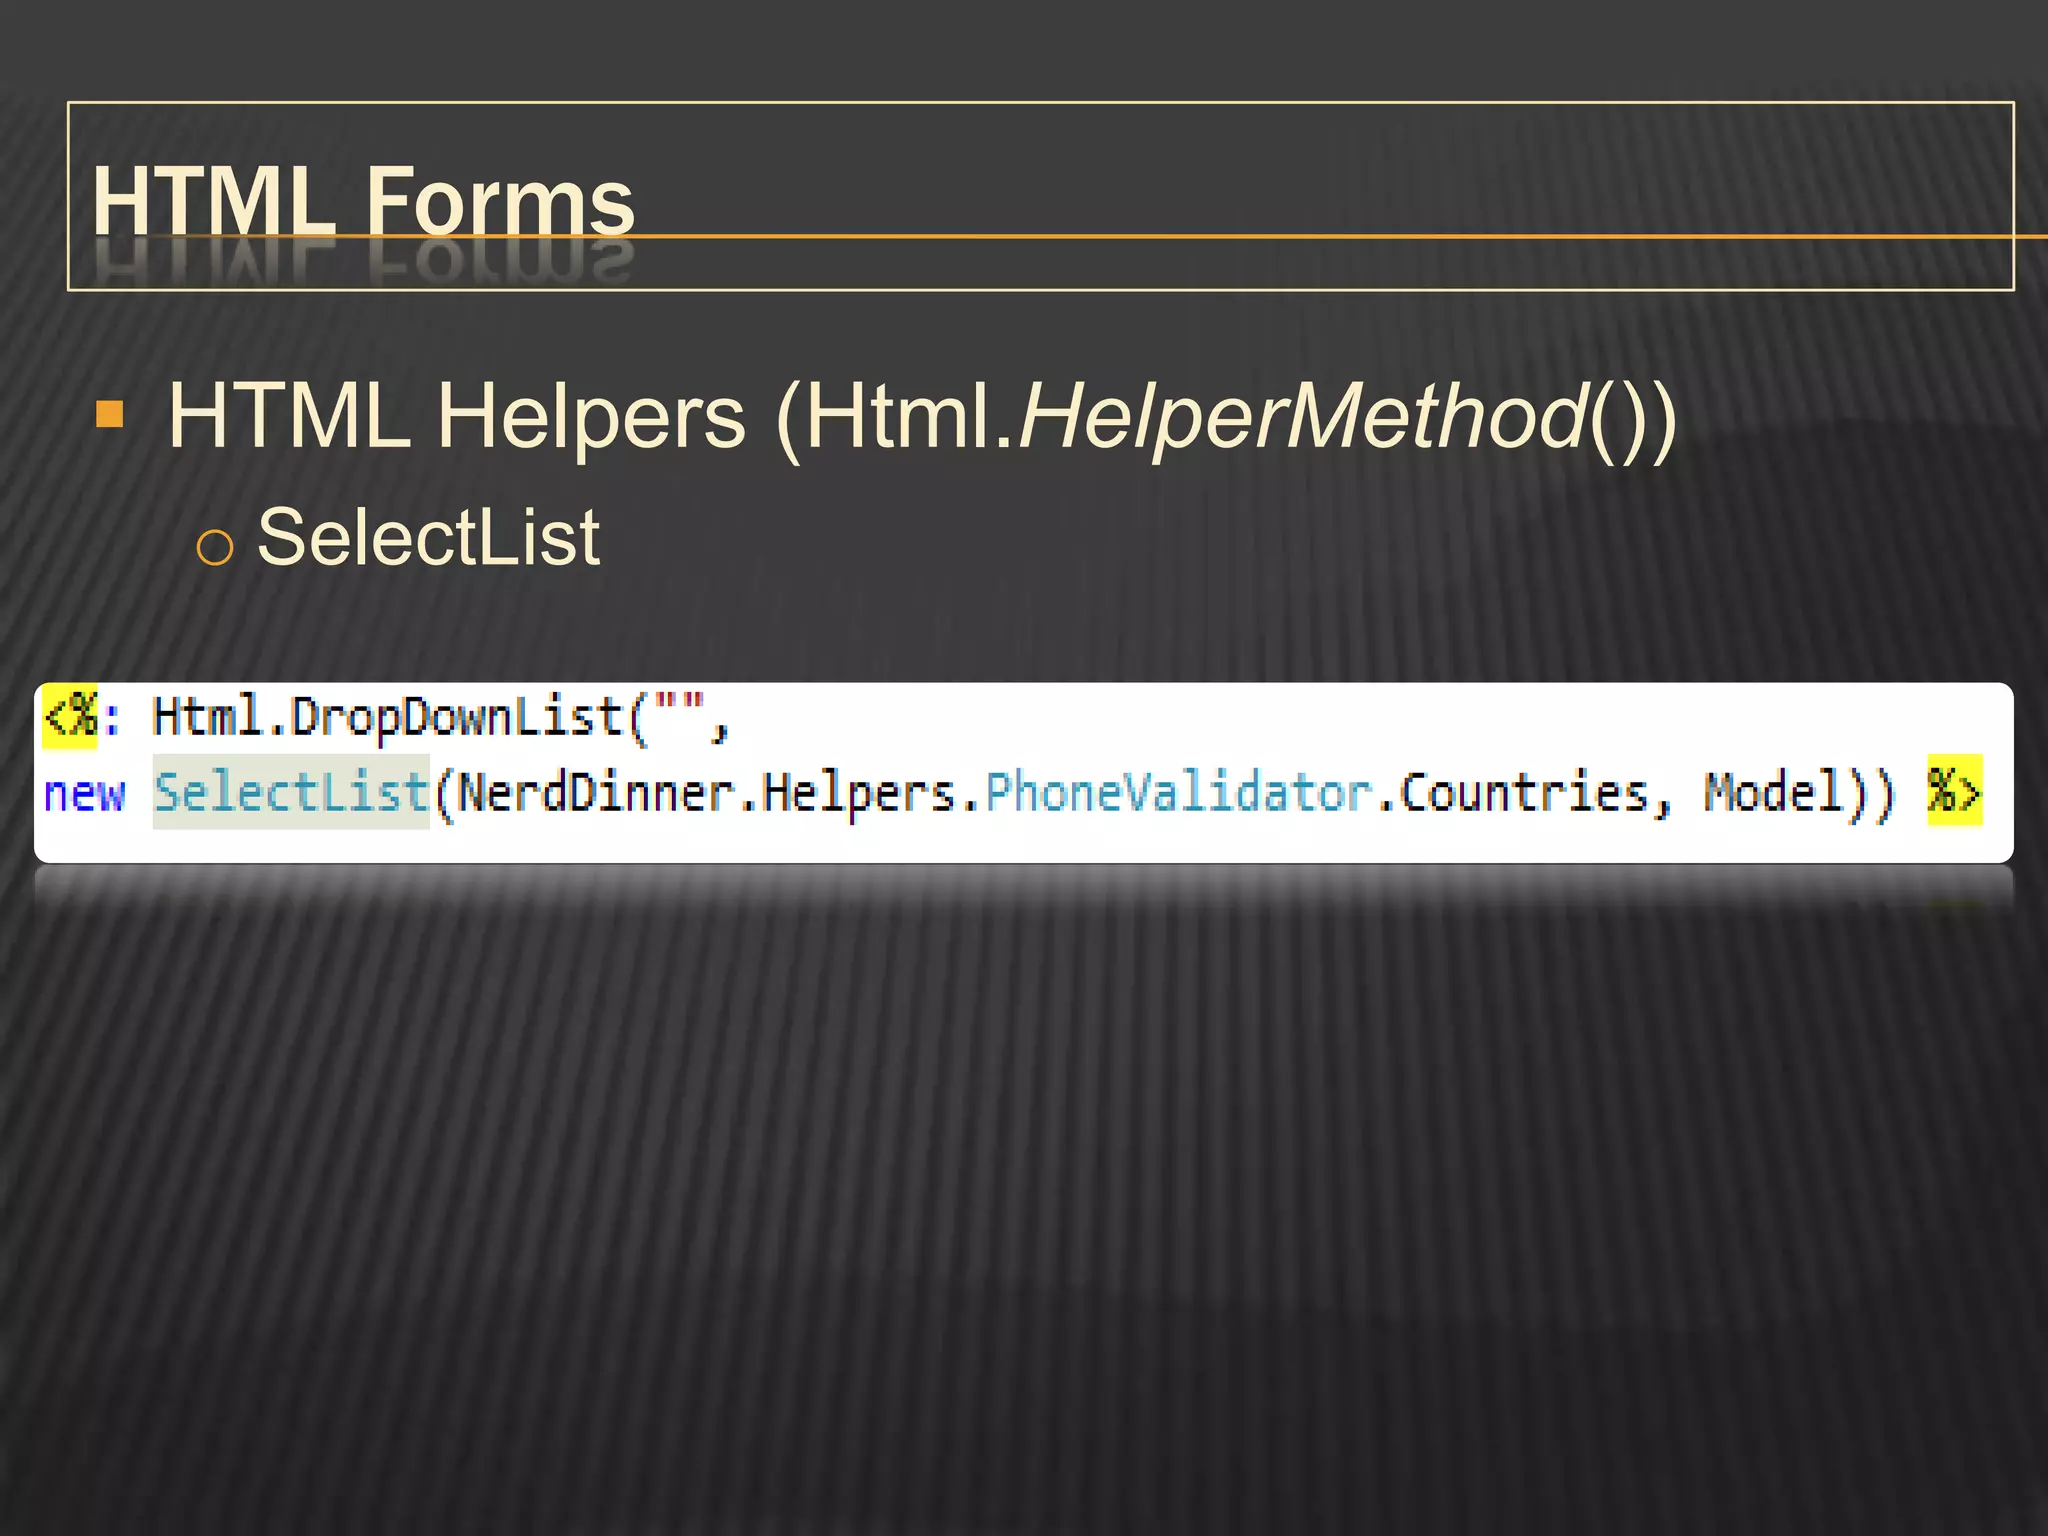This screenshot has width=2048, height=1536.
Task: Click Countries property in the code
Action: (x=1524, y=793)
